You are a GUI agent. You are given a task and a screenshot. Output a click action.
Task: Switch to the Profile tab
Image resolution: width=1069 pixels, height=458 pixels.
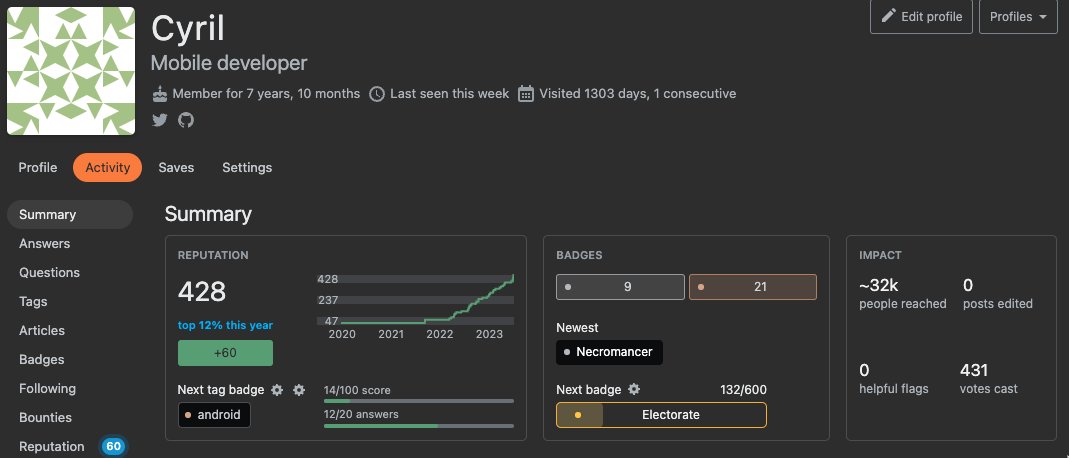point(37,168)
